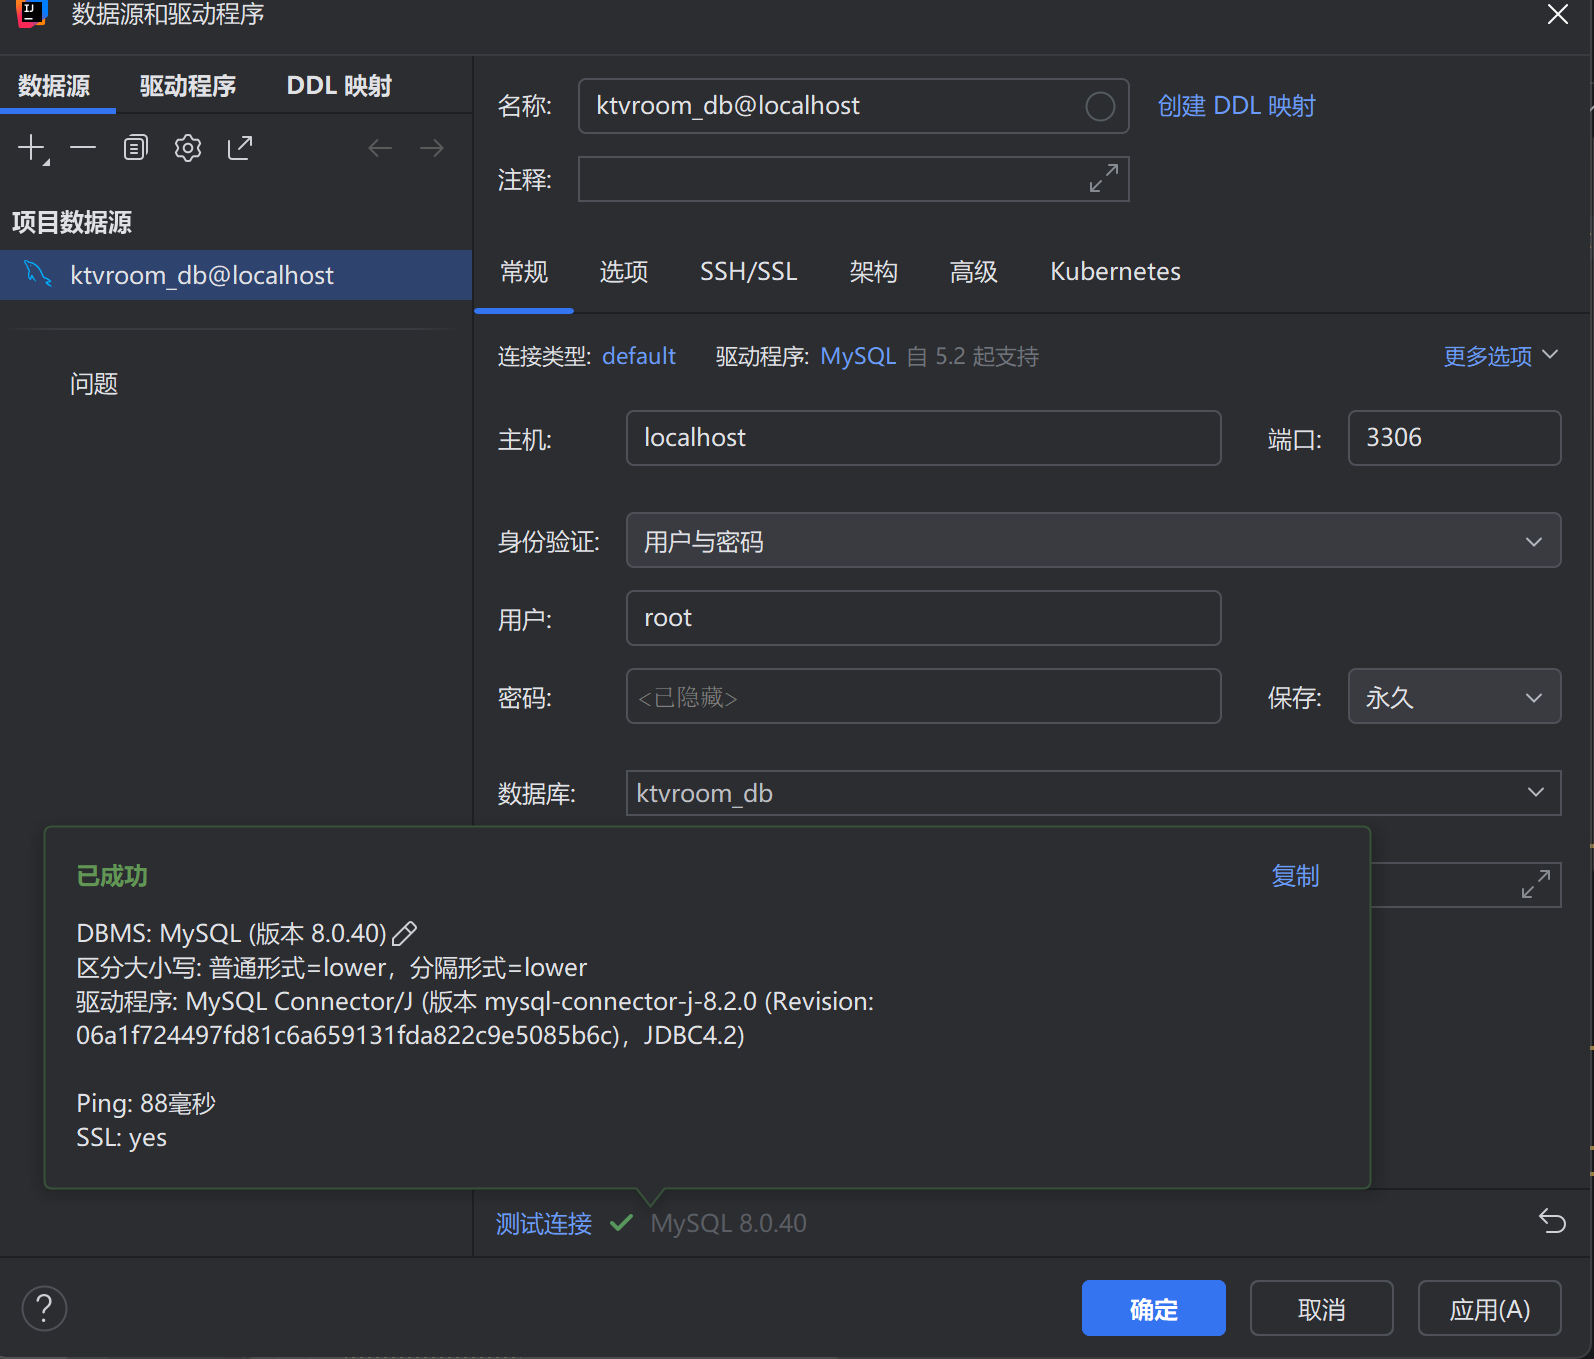Revert changes with the undo arrow icon

(x=1552, y=1221)
